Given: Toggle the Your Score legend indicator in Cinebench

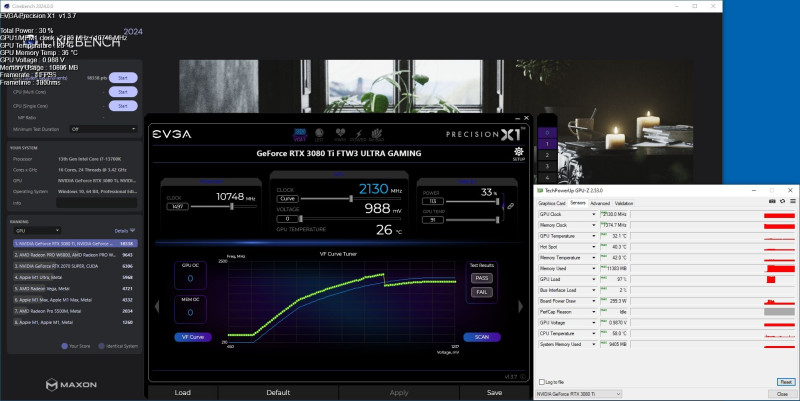Looking at the screenshot, I should (64, 346).
